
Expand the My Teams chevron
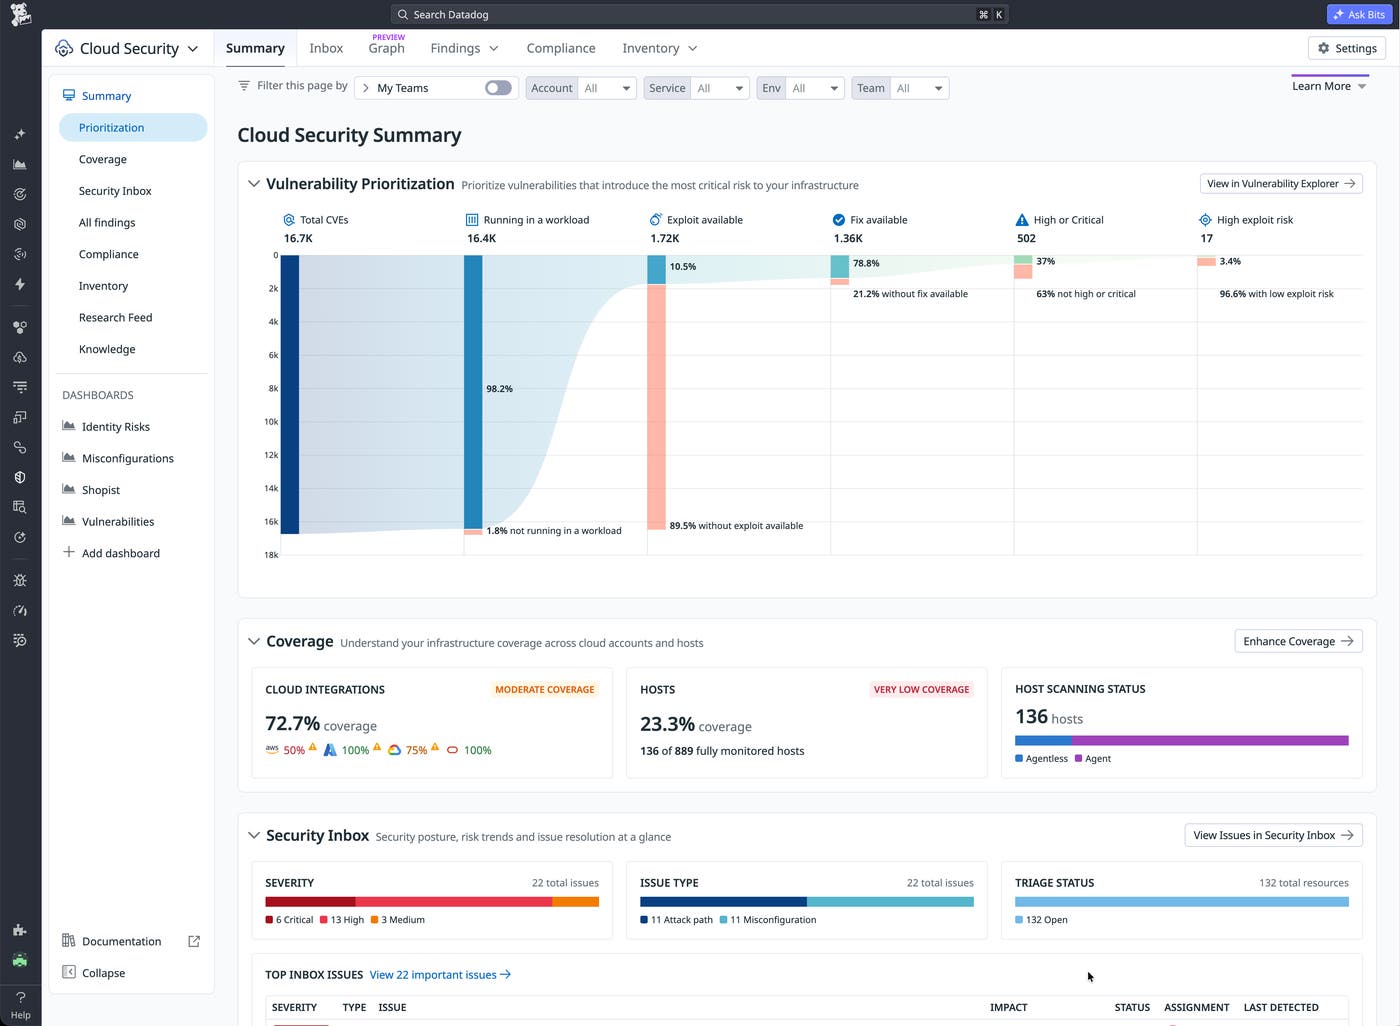pyautogui.click(x=366, y=88)
